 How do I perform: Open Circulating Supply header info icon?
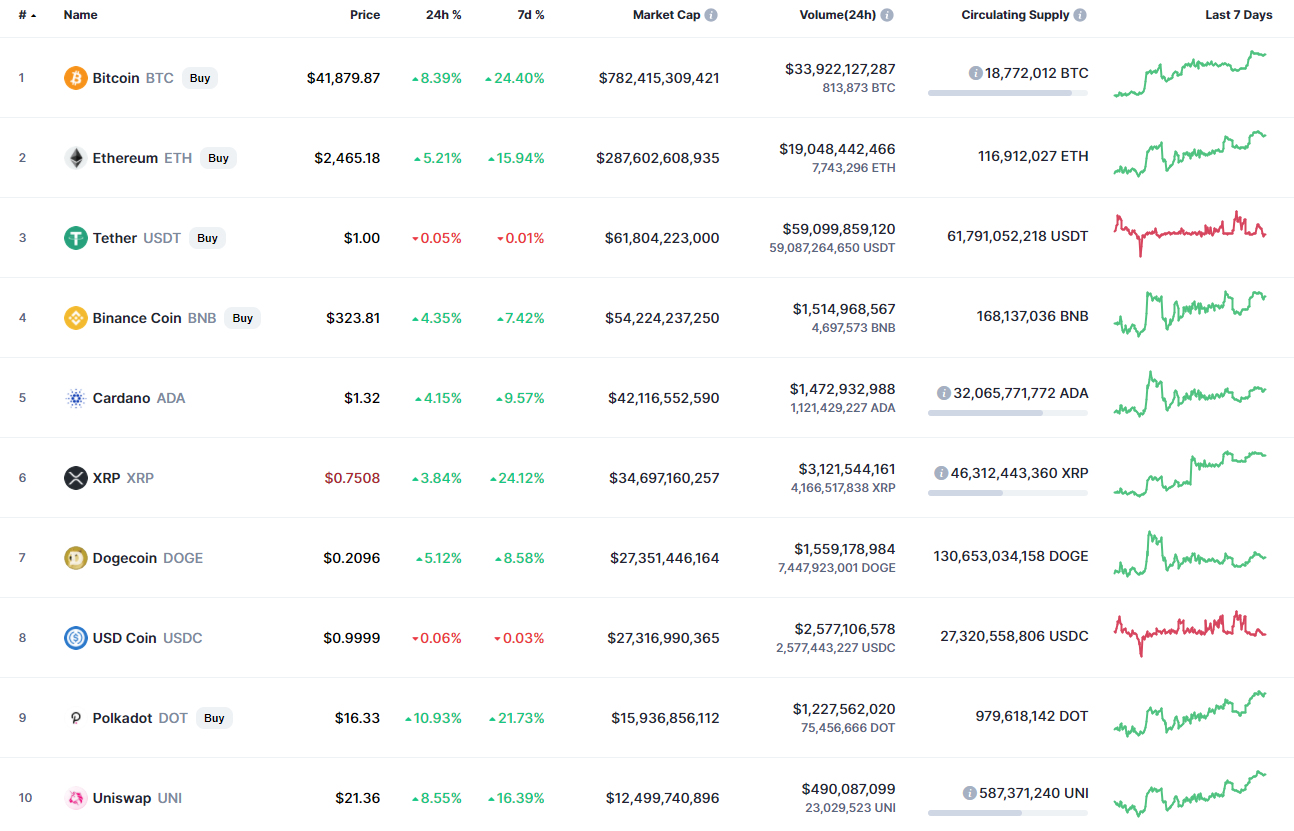[x=1080, y=15]
